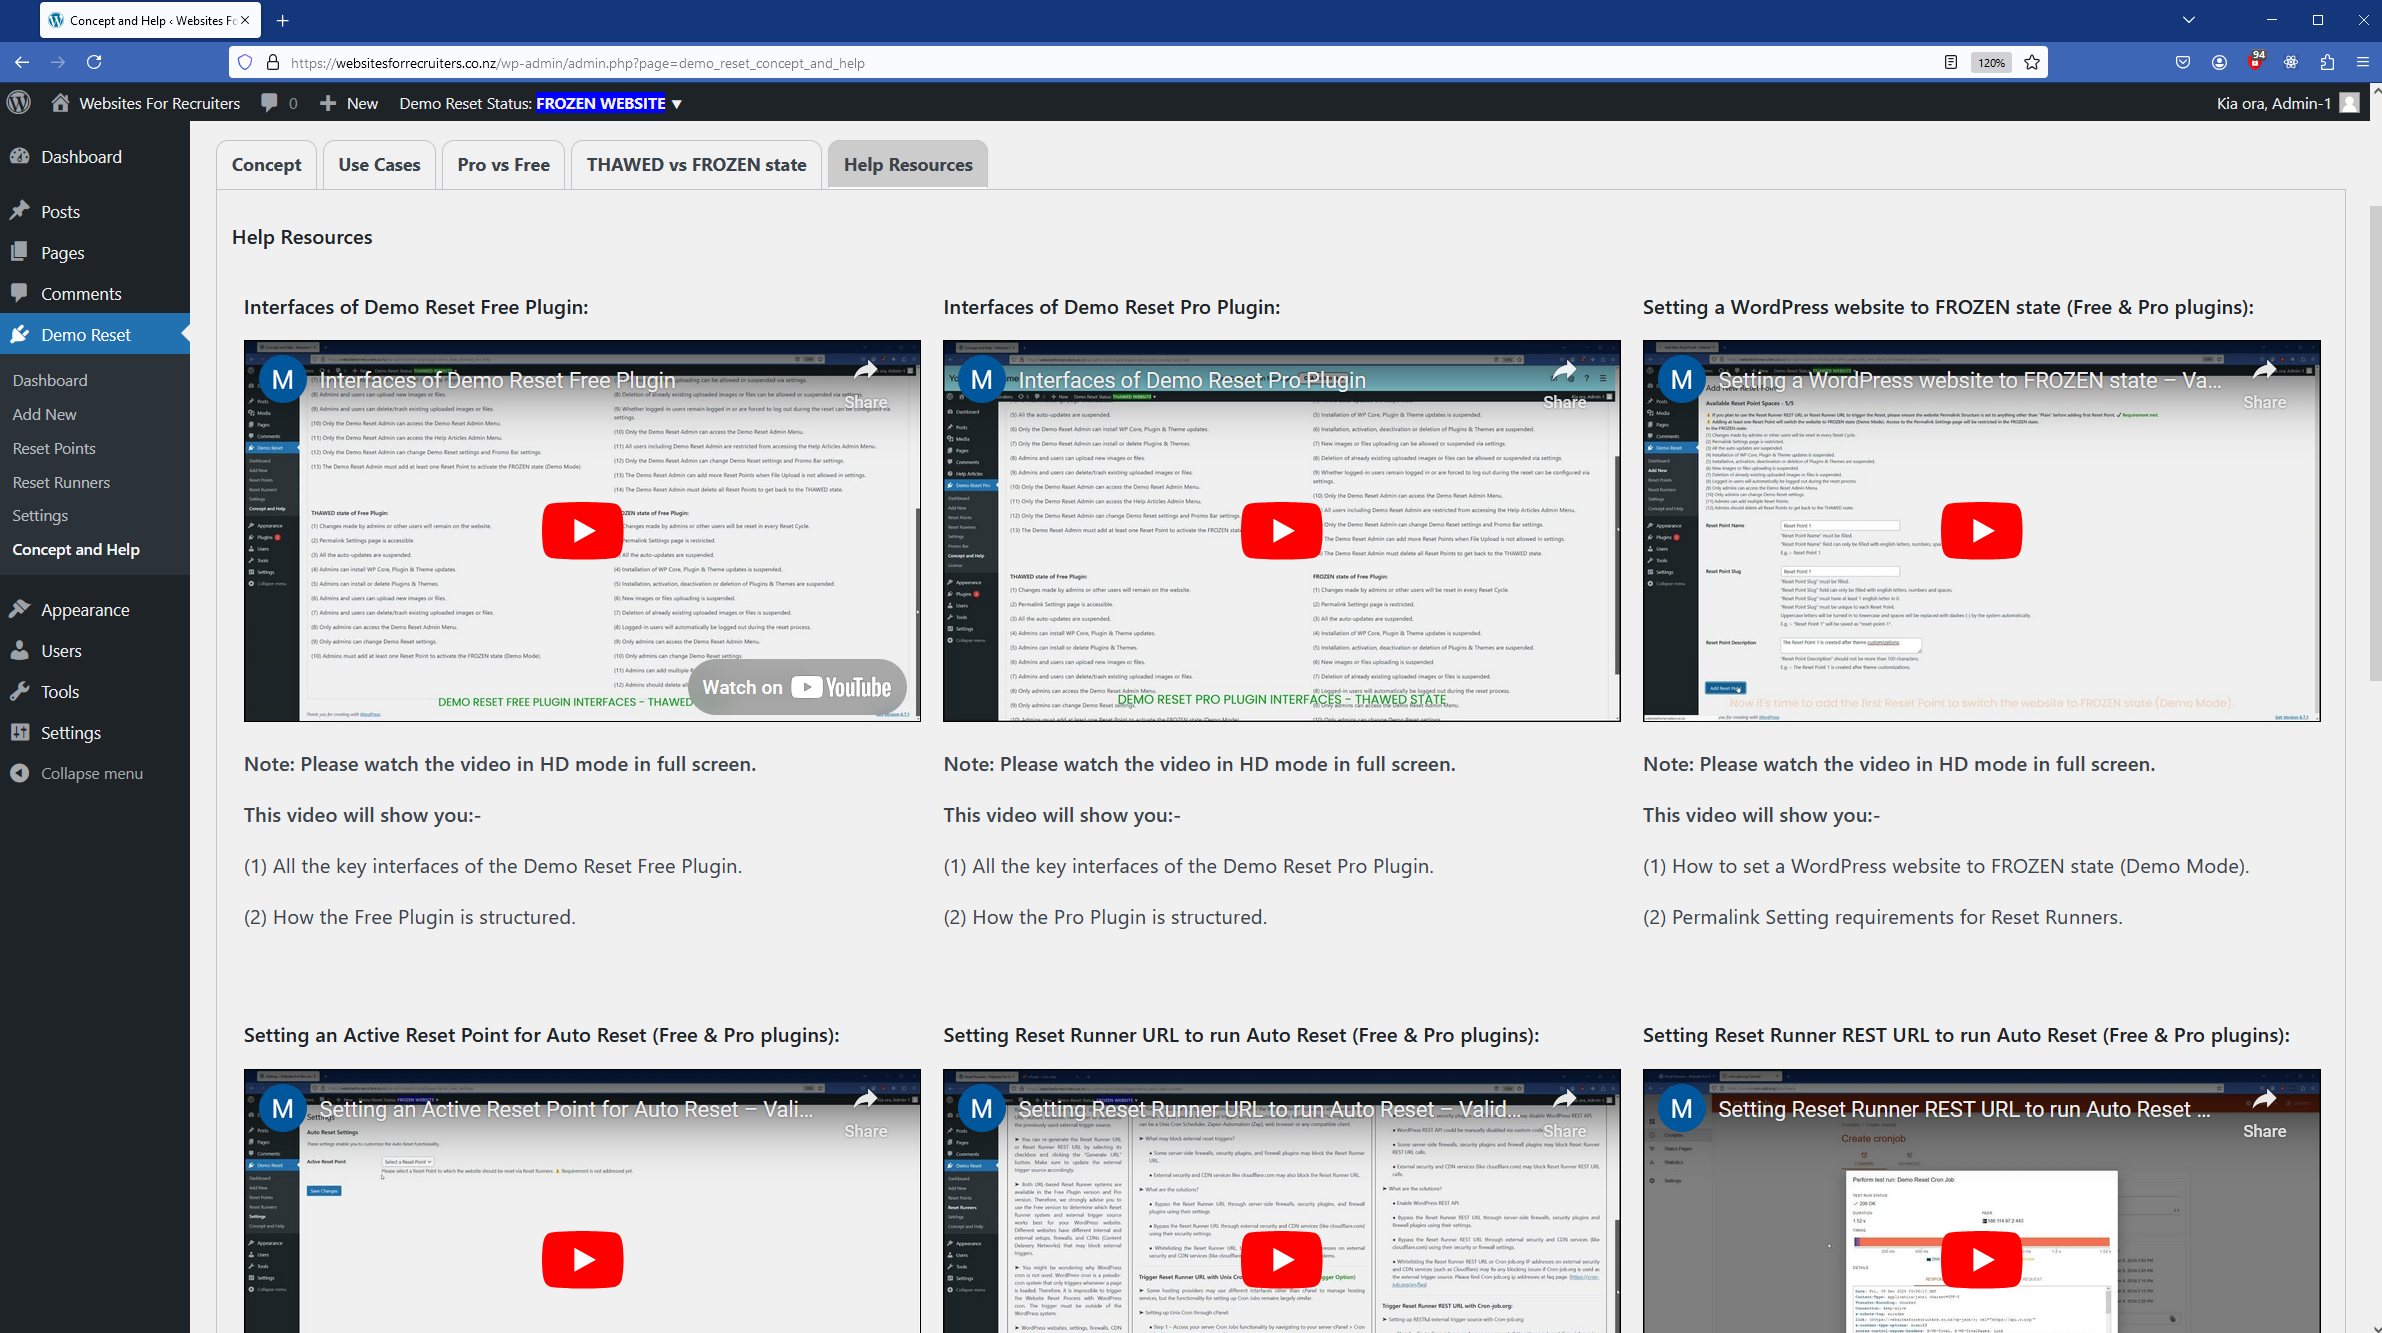Play Setting Reset Runner REST URL video
The height and width of the screenshot is (1333, 2382).
[1981, 1259]
